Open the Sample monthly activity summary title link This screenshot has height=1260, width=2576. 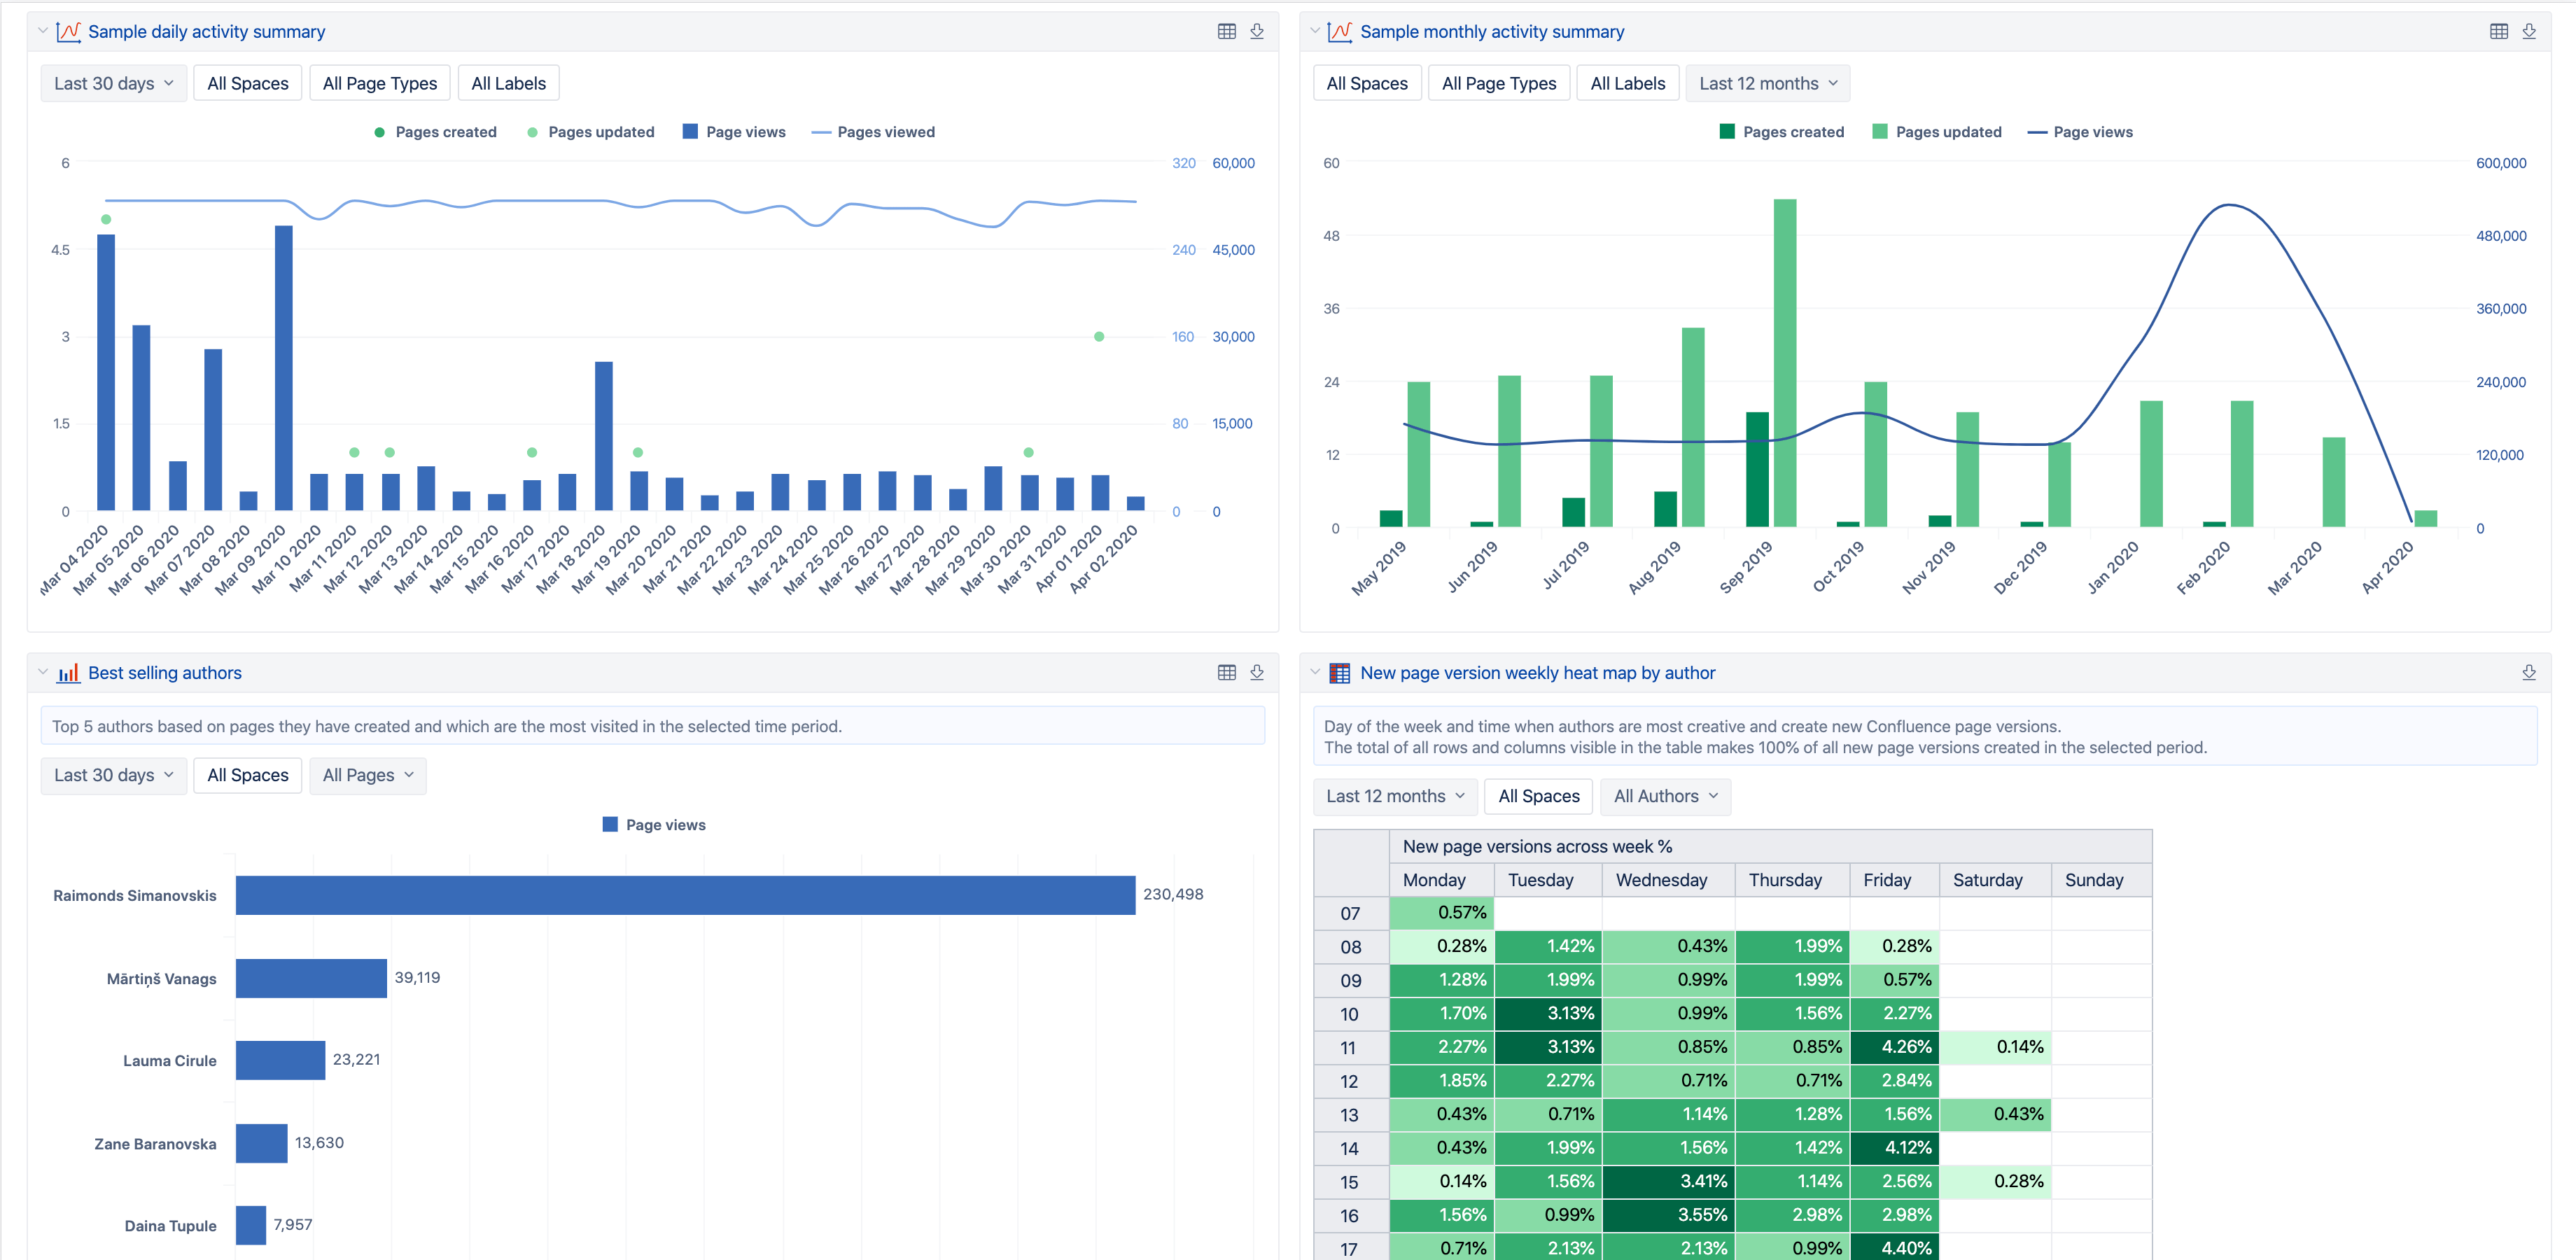pyautogui.click(x=1492, y=32)
